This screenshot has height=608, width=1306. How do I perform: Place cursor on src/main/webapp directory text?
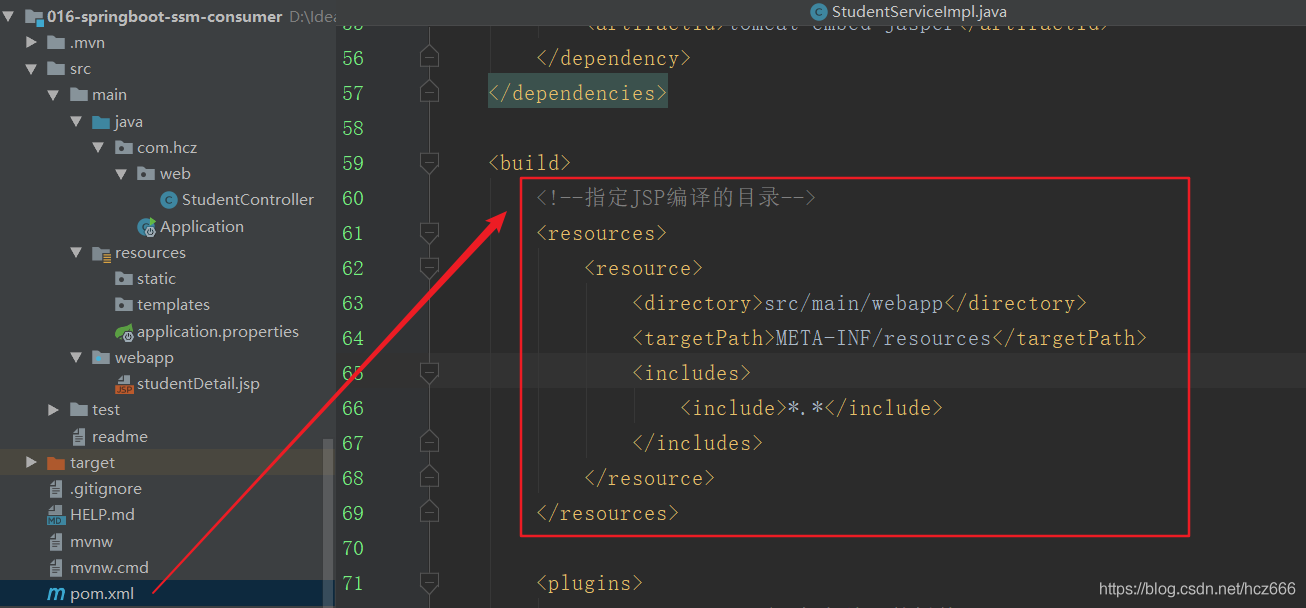click(854, 303)
